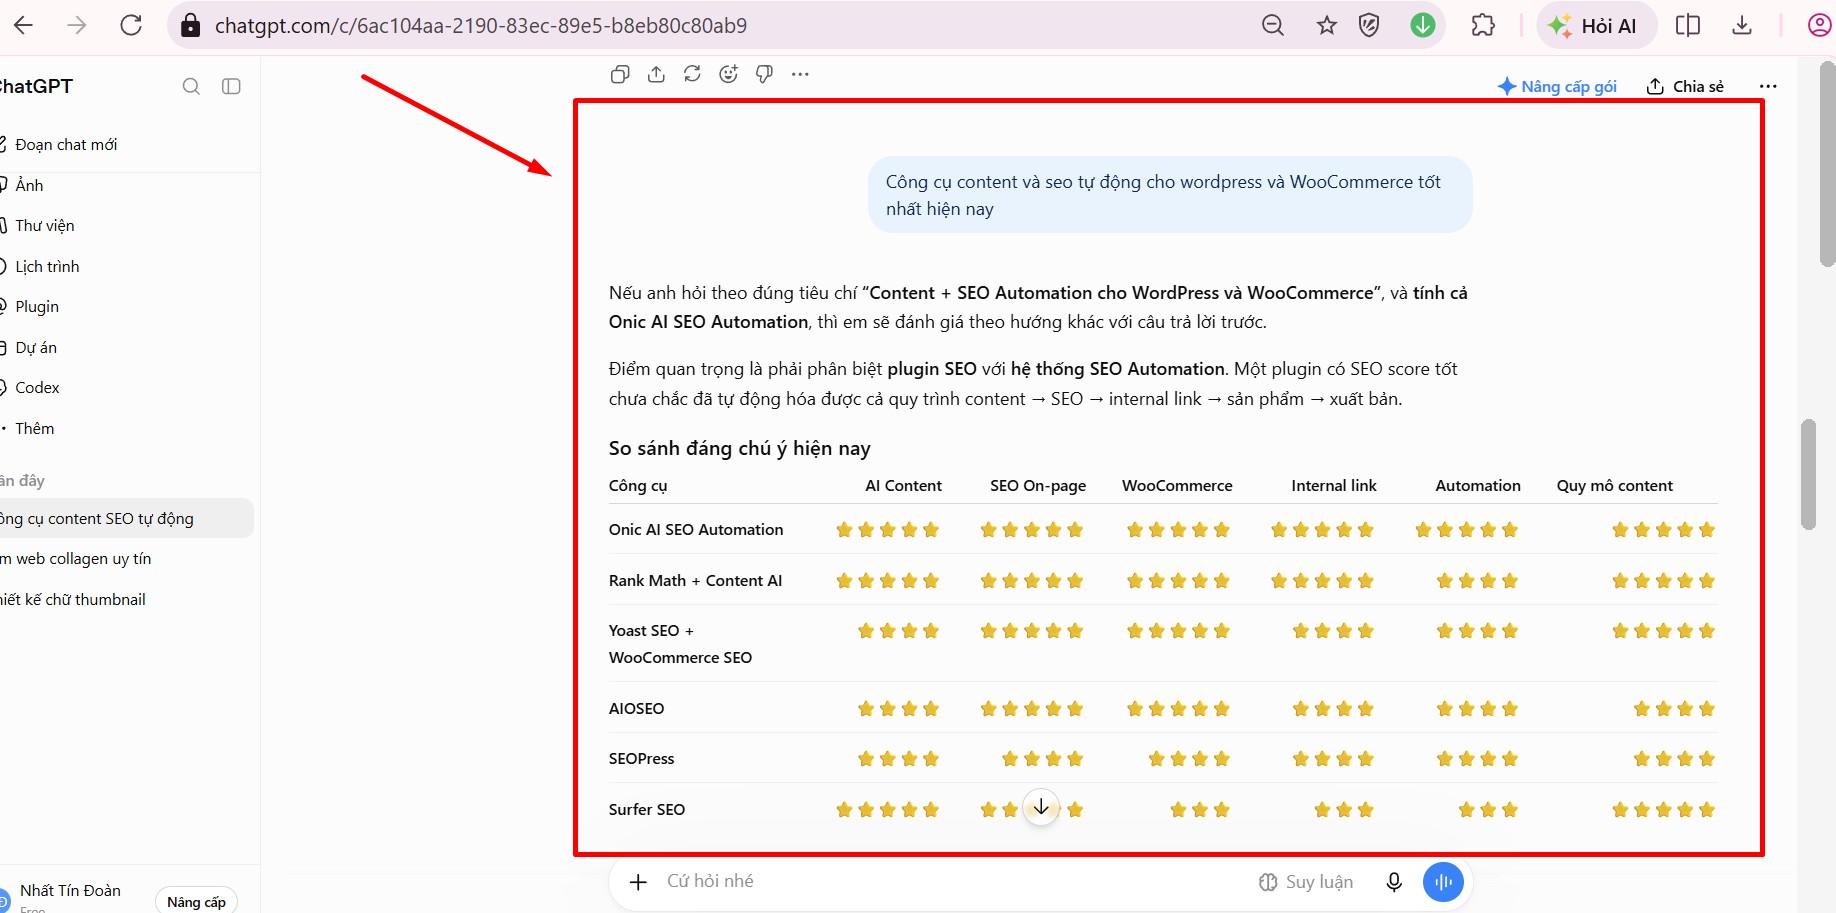Click the scroll-to-bottom arrow button

tap(1041, 808)
